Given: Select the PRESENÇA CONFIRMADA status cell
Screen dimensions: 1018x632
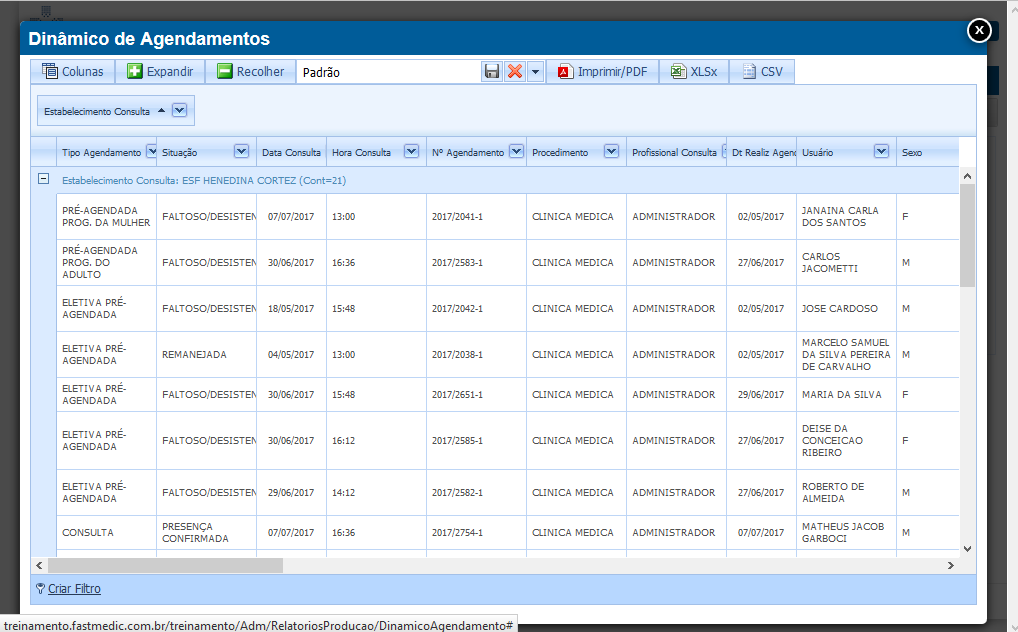Looking at the screenshot, I should [x=206, y=533].
